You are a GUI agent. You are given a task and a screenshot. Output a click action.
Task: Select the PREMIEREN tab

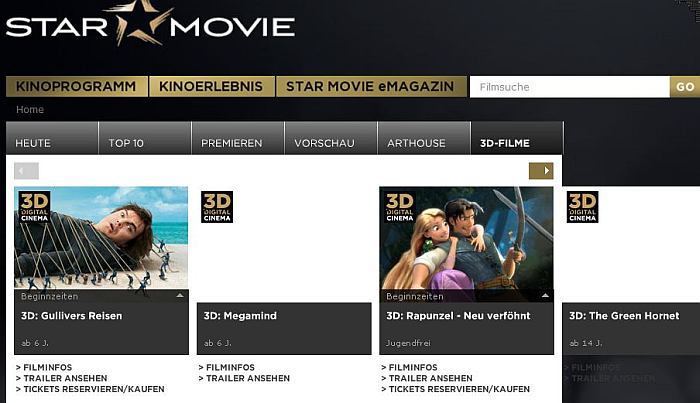pos(238,138)
